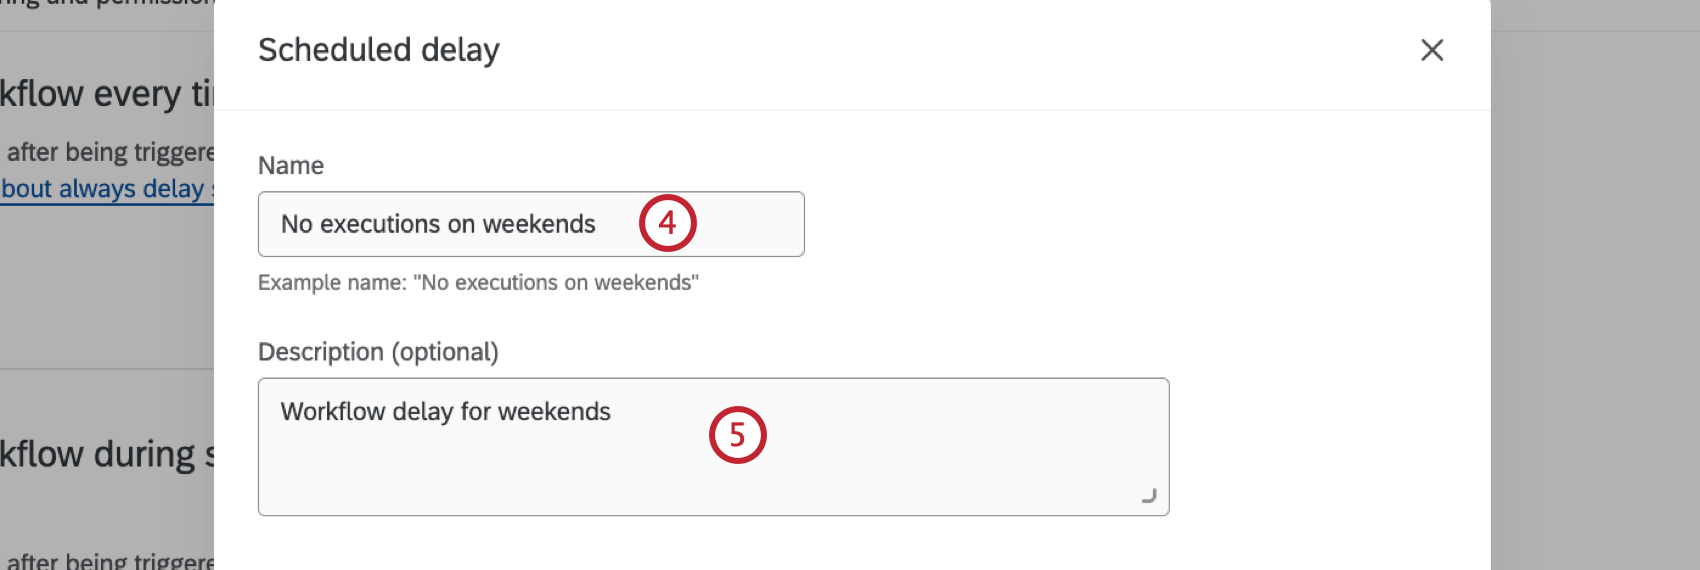Click the background heading "kflow every ti"
1700x570 pixels.
point(105,94)
